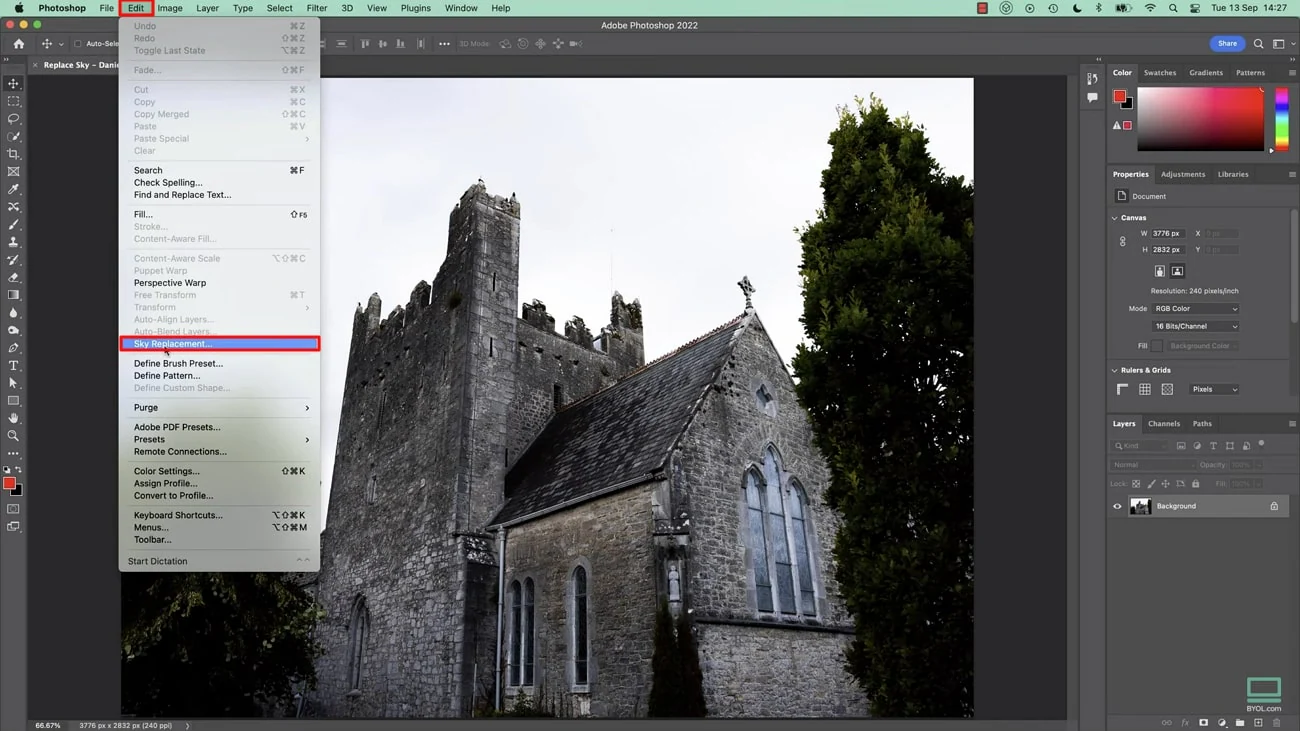1300x731 pixels.
Task: Open the Layers panel options menu
Action: pos(1292,424)
